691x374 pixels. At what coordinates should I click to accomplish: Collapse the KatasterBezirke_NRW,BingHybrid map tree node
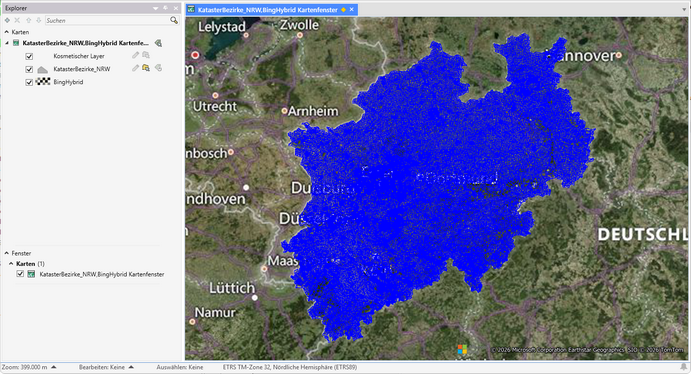(7, 43)
